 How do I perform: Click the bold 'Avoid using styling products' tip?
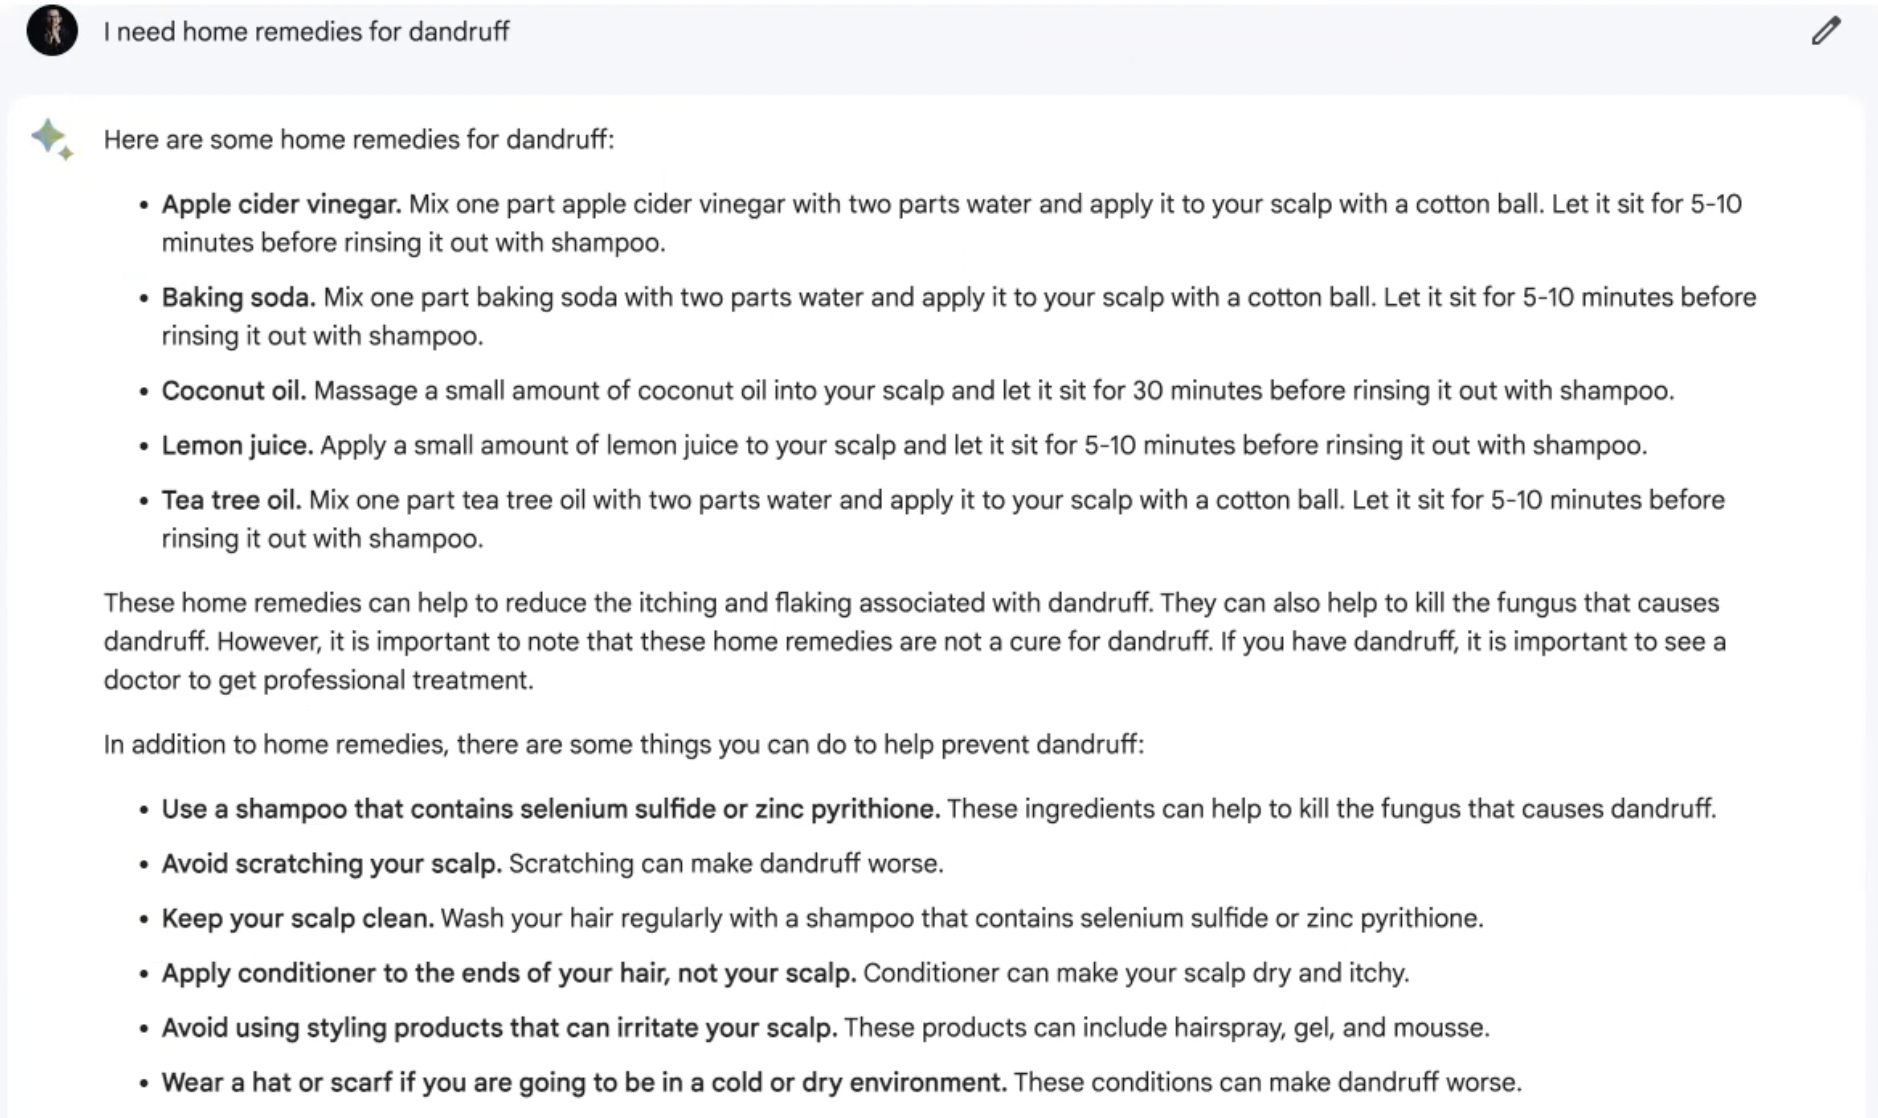499,1028
